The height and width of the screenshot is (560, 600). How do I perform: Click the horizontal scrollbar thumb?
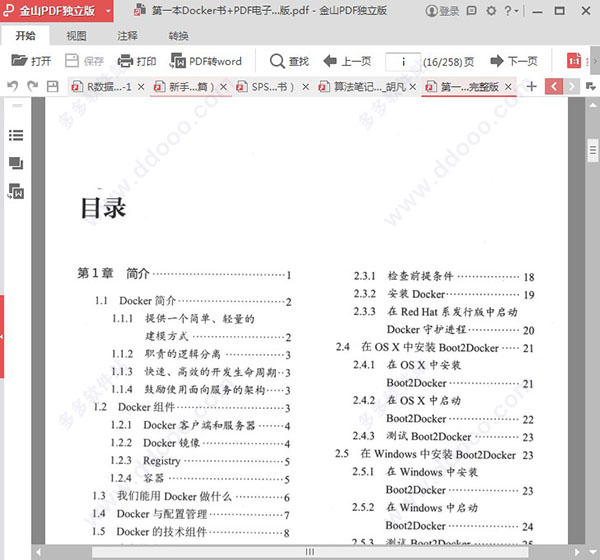point(310,552)
